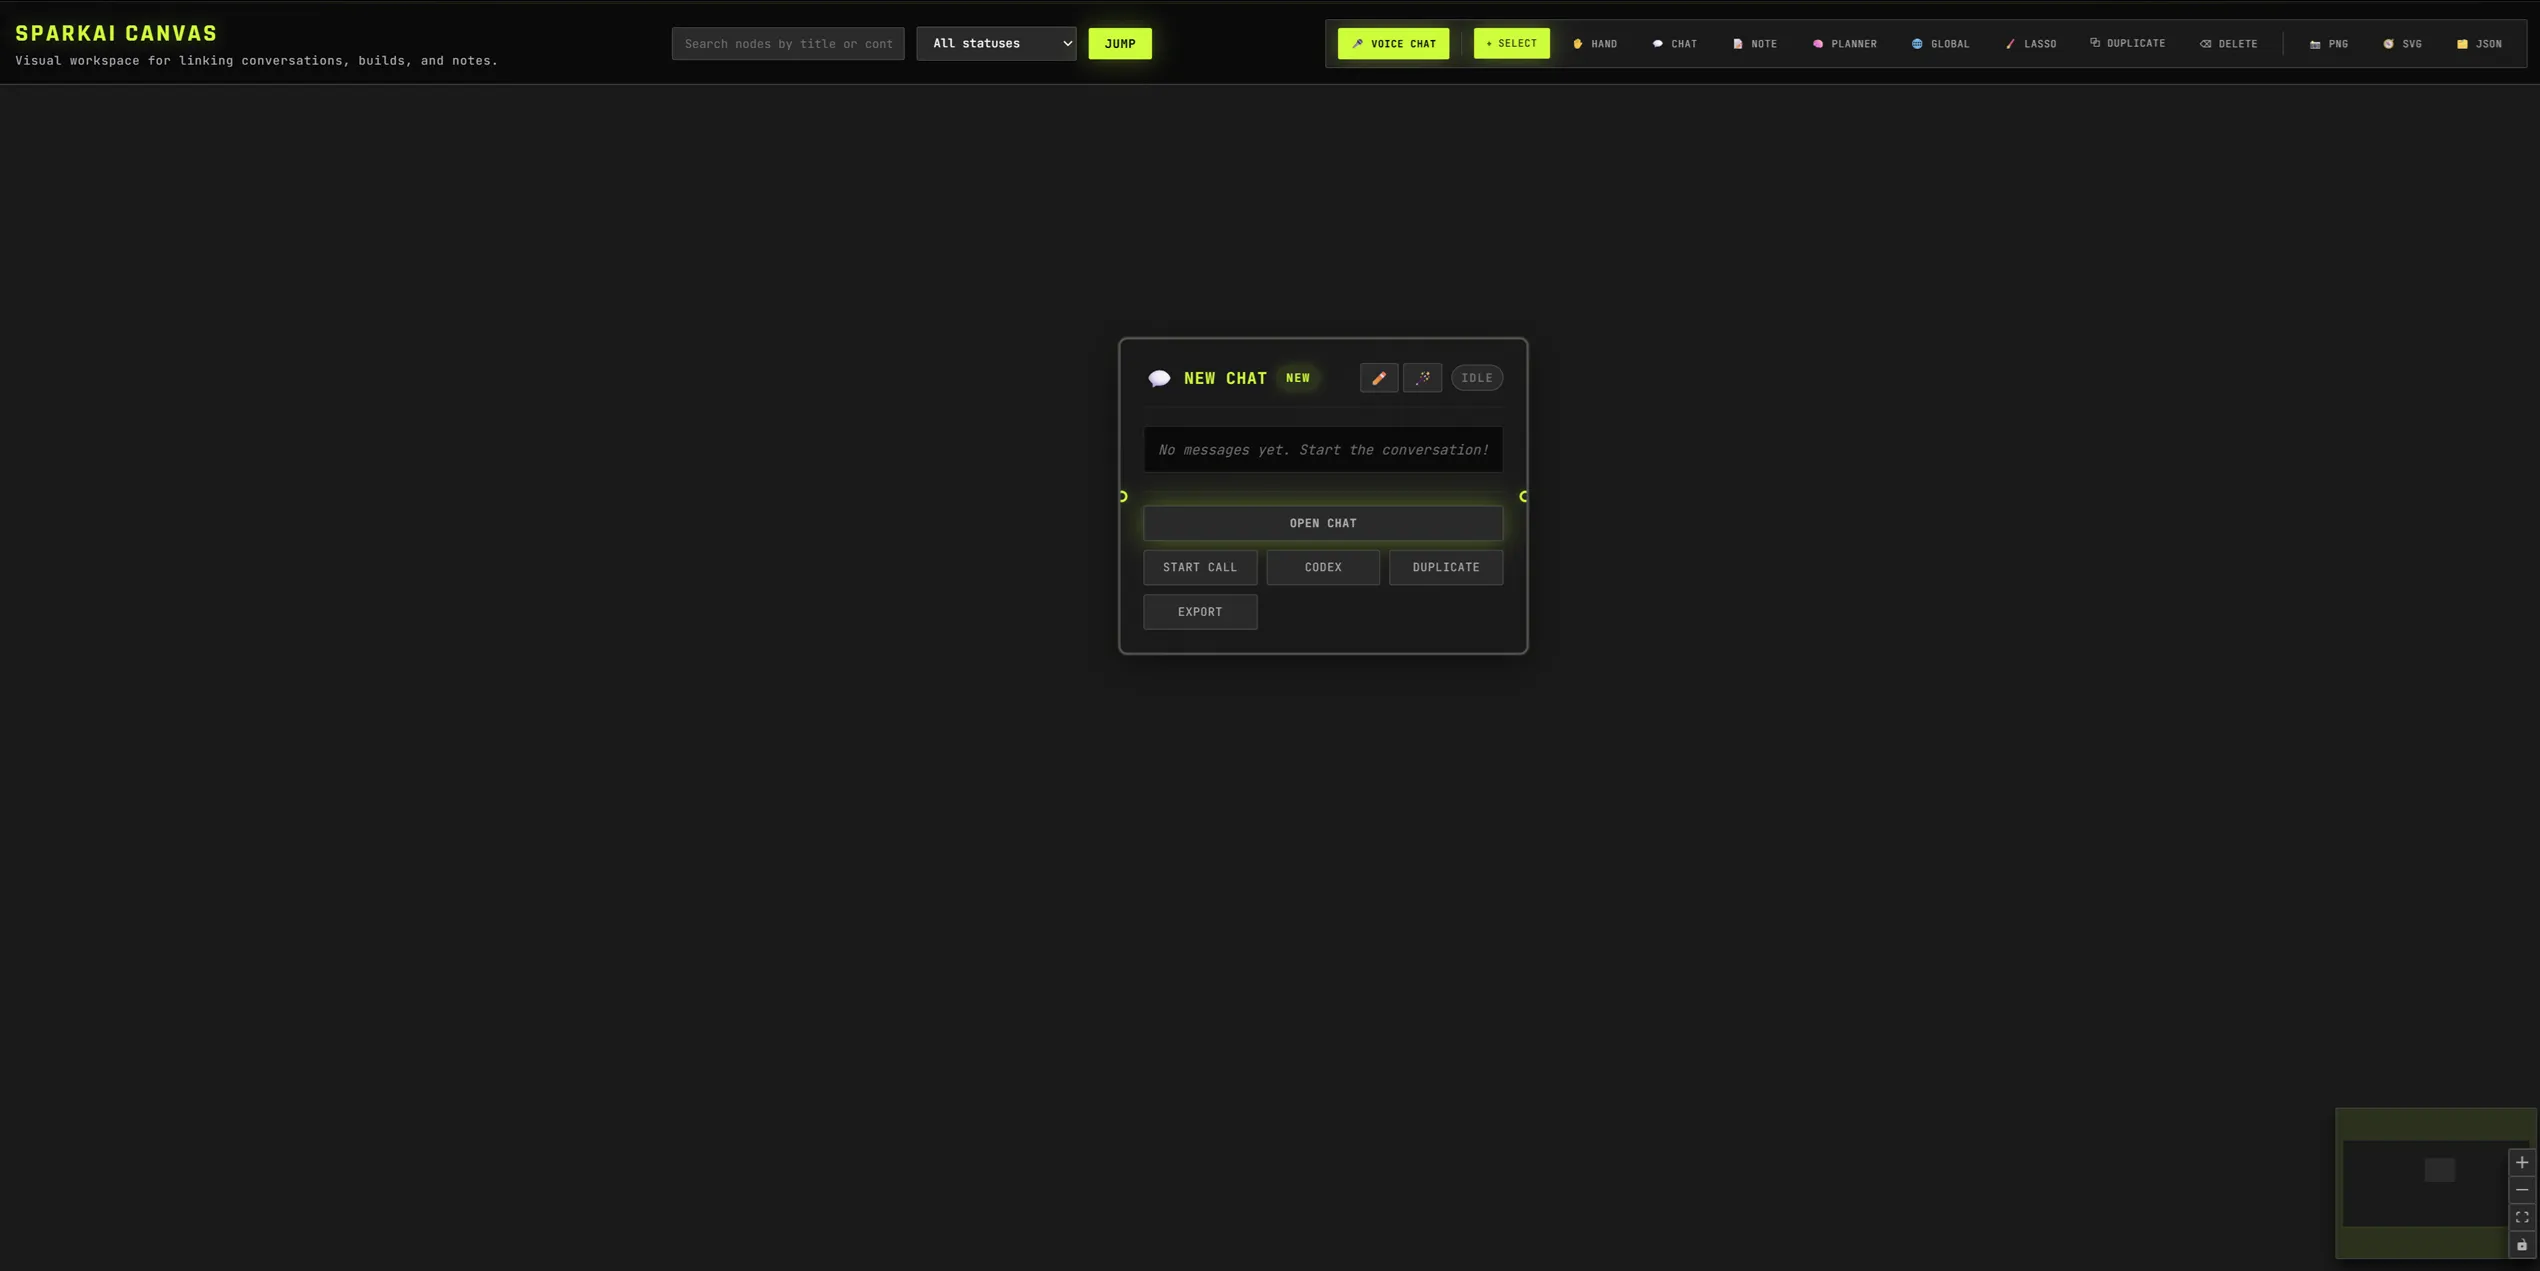Click Export on the chat node
Screen dimensions: 2540x1271
[x=1200, y=612]
